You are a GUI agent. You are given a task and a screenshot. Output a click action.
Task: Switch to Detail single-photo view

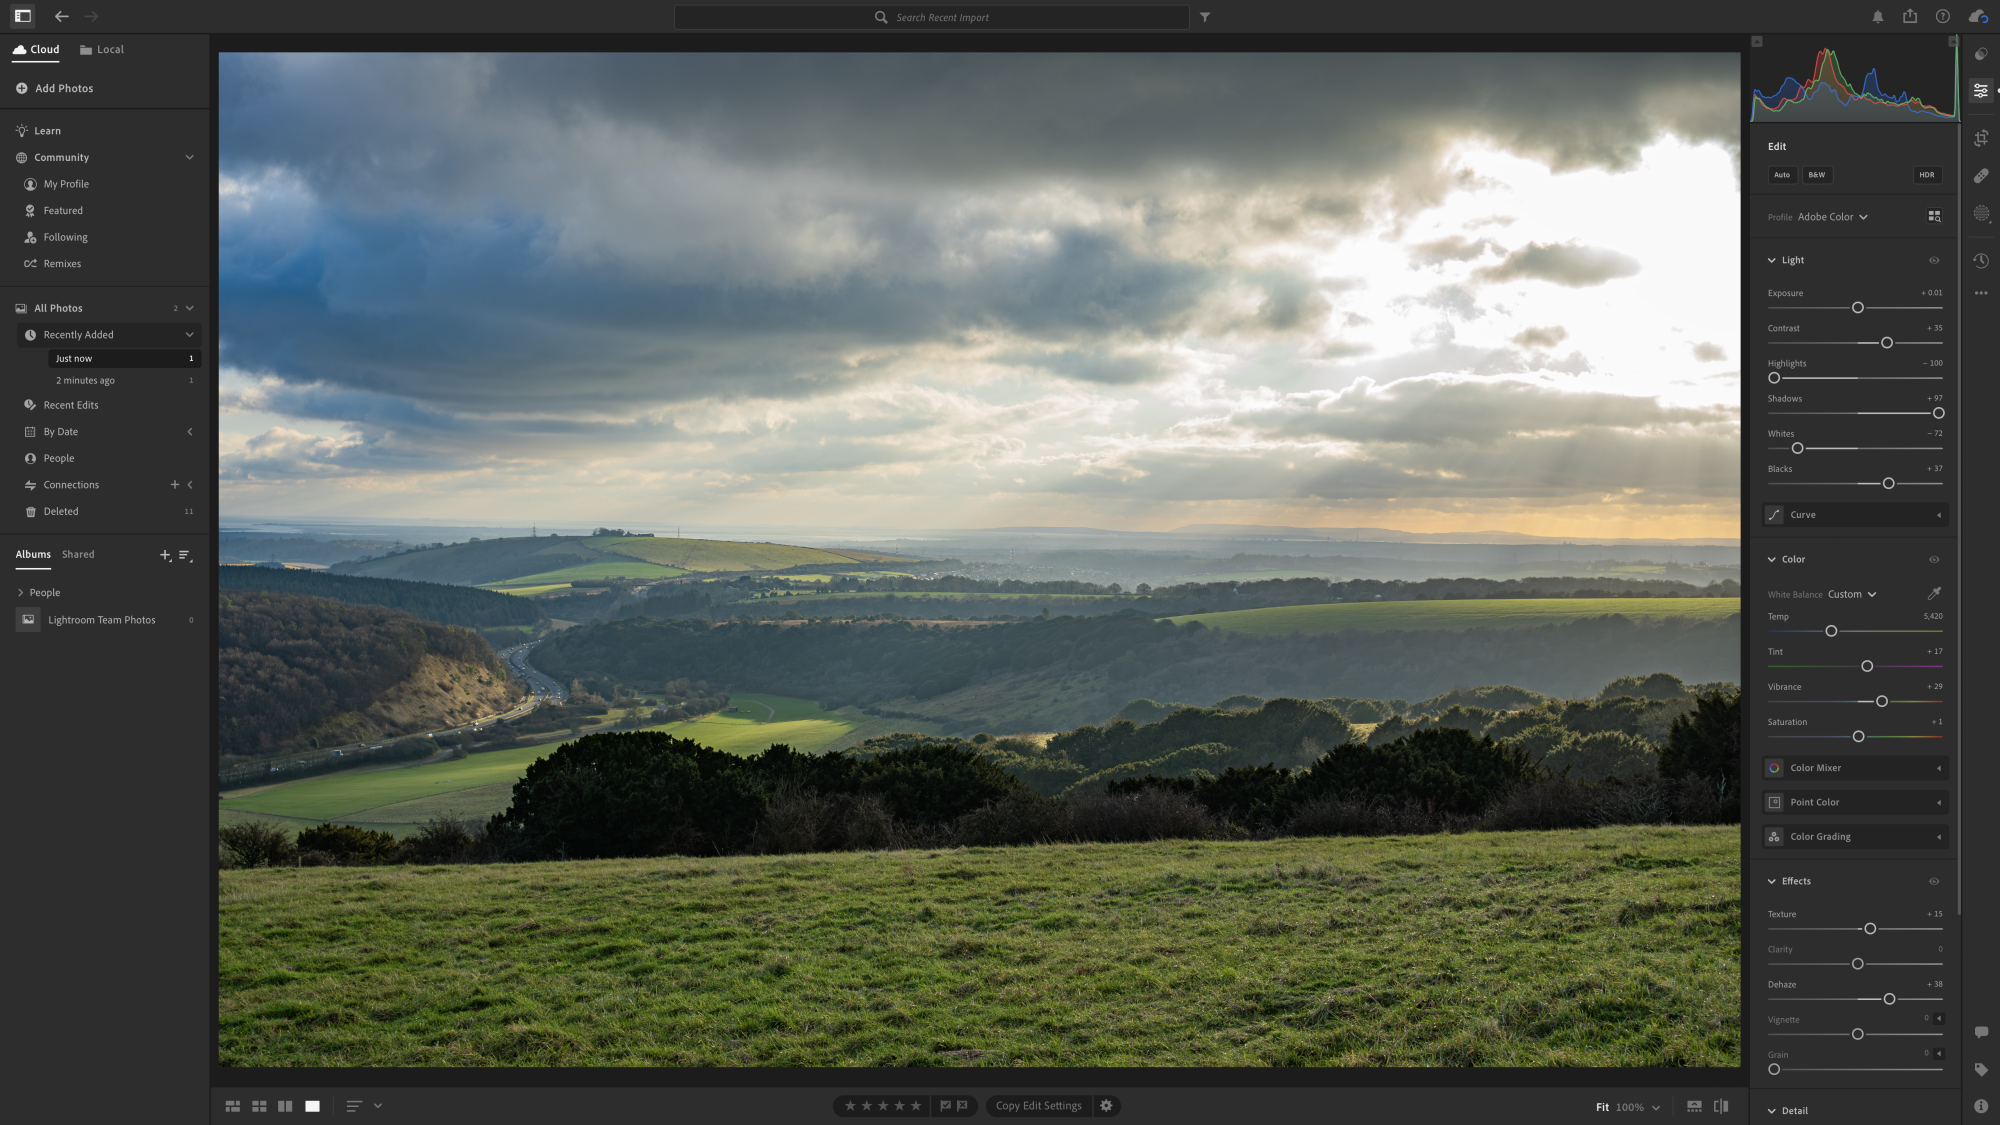312,1106
